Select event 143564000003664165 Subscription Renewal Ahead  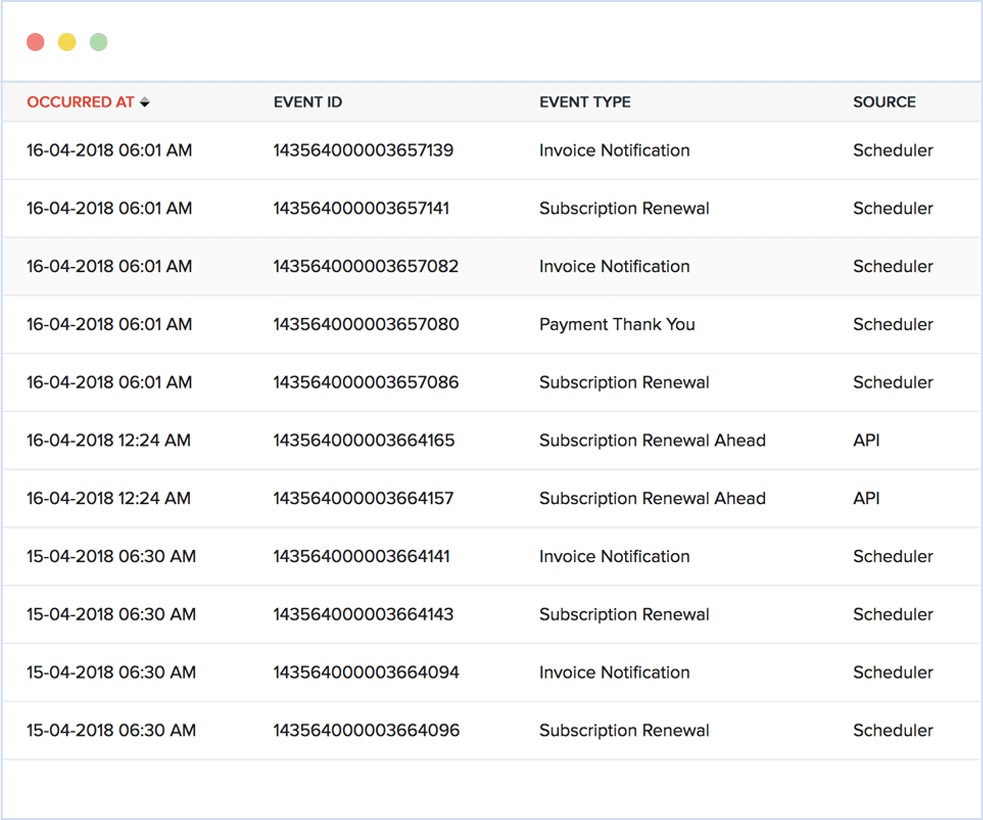[x=652, y=441]
